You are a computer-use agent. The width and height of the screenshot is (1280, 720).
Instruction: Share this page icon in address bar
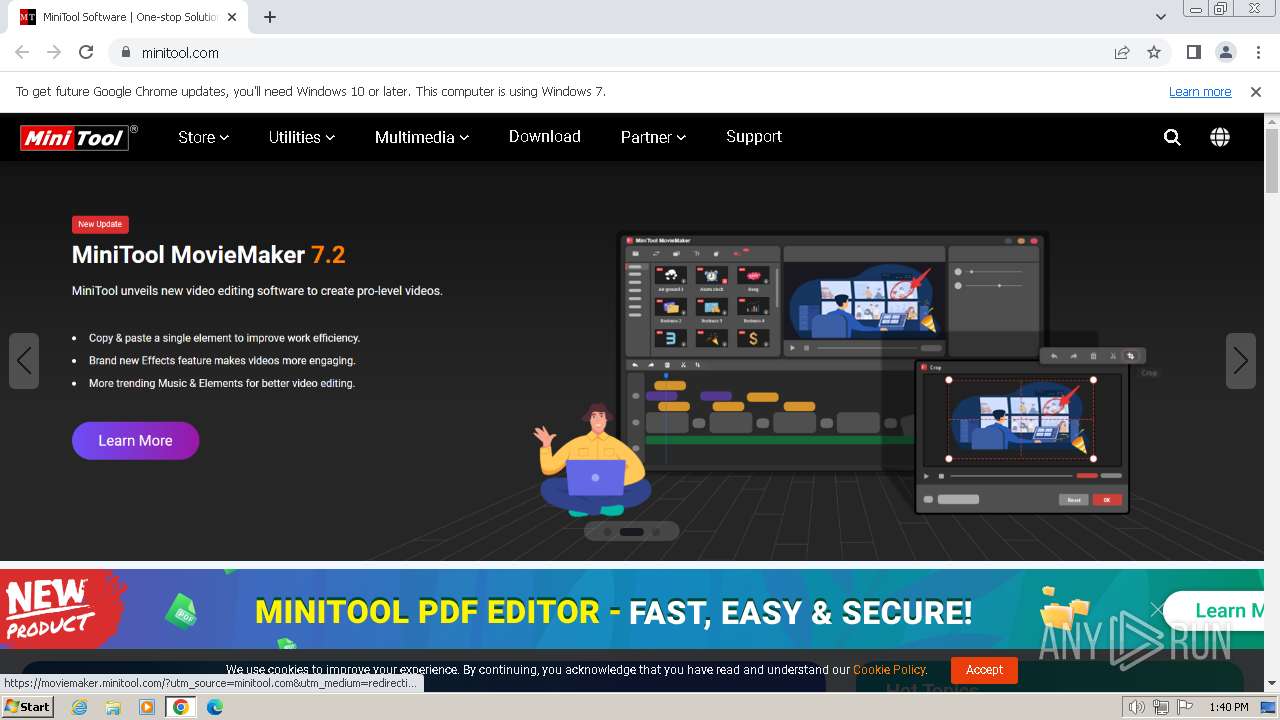coord(1122,52)
